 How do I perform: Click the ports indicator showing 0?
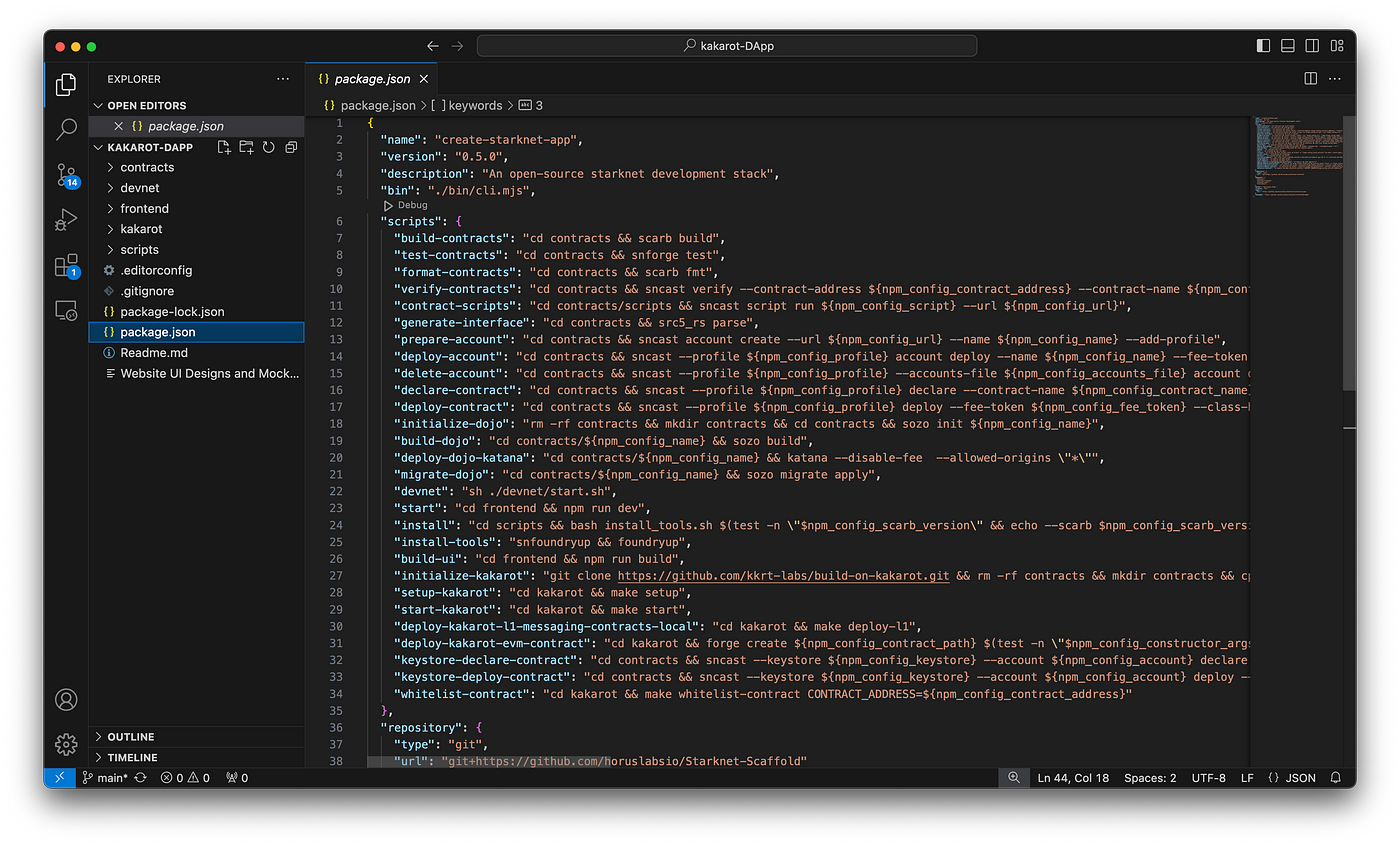(237, 777)
